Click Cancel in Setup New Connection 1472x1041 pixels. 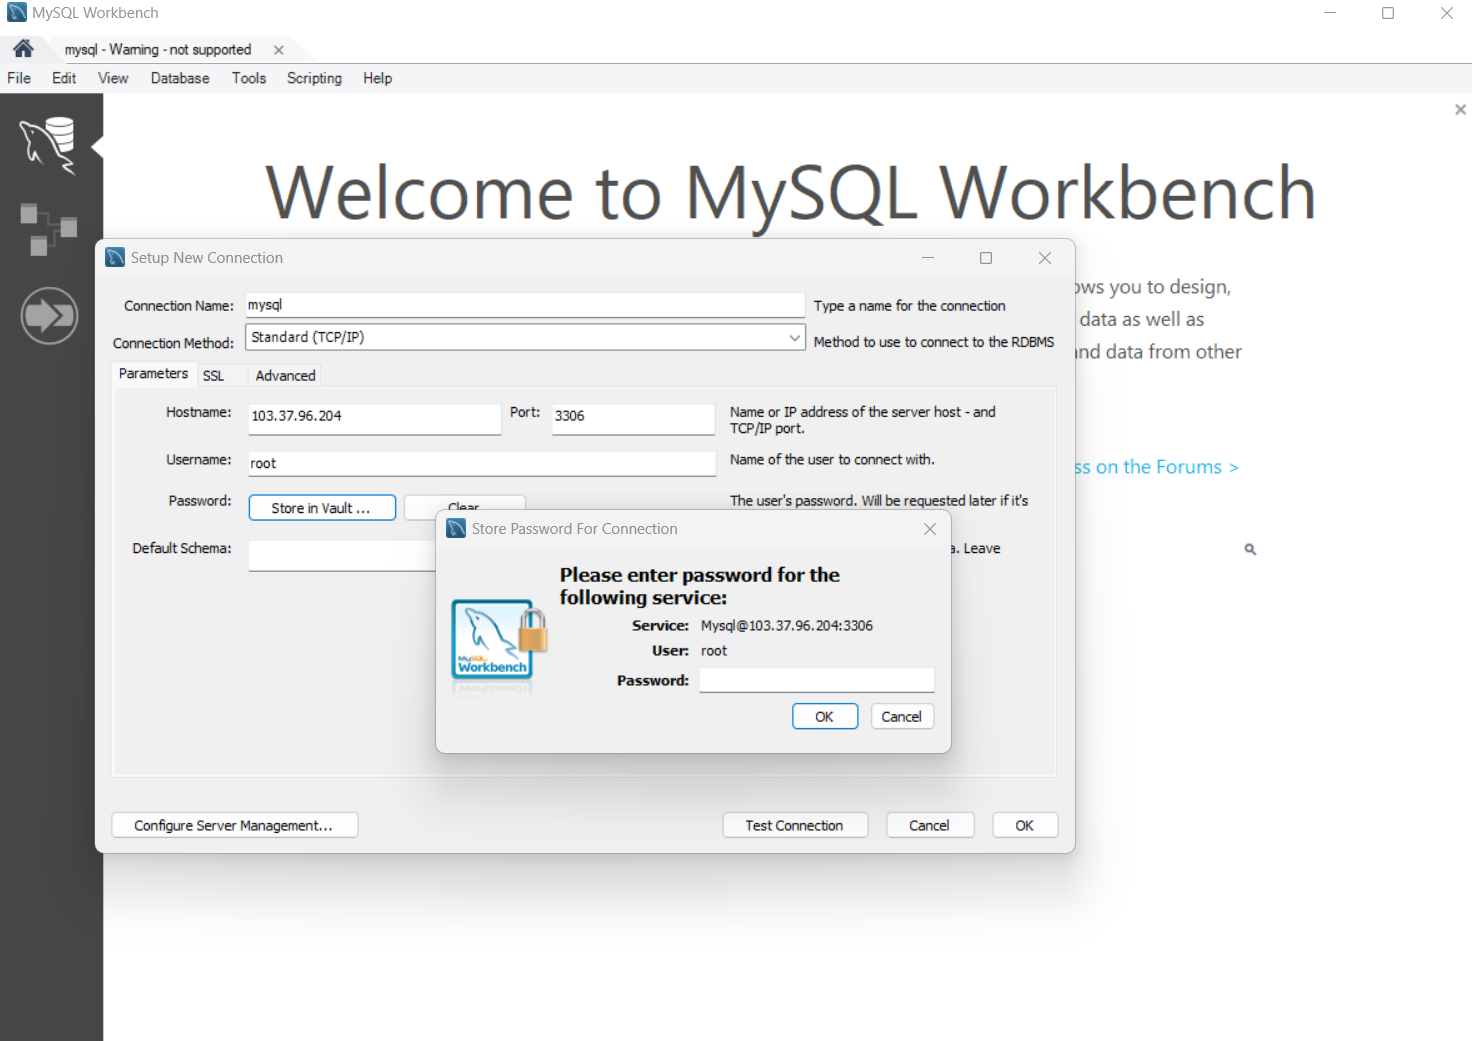point(929,825)
